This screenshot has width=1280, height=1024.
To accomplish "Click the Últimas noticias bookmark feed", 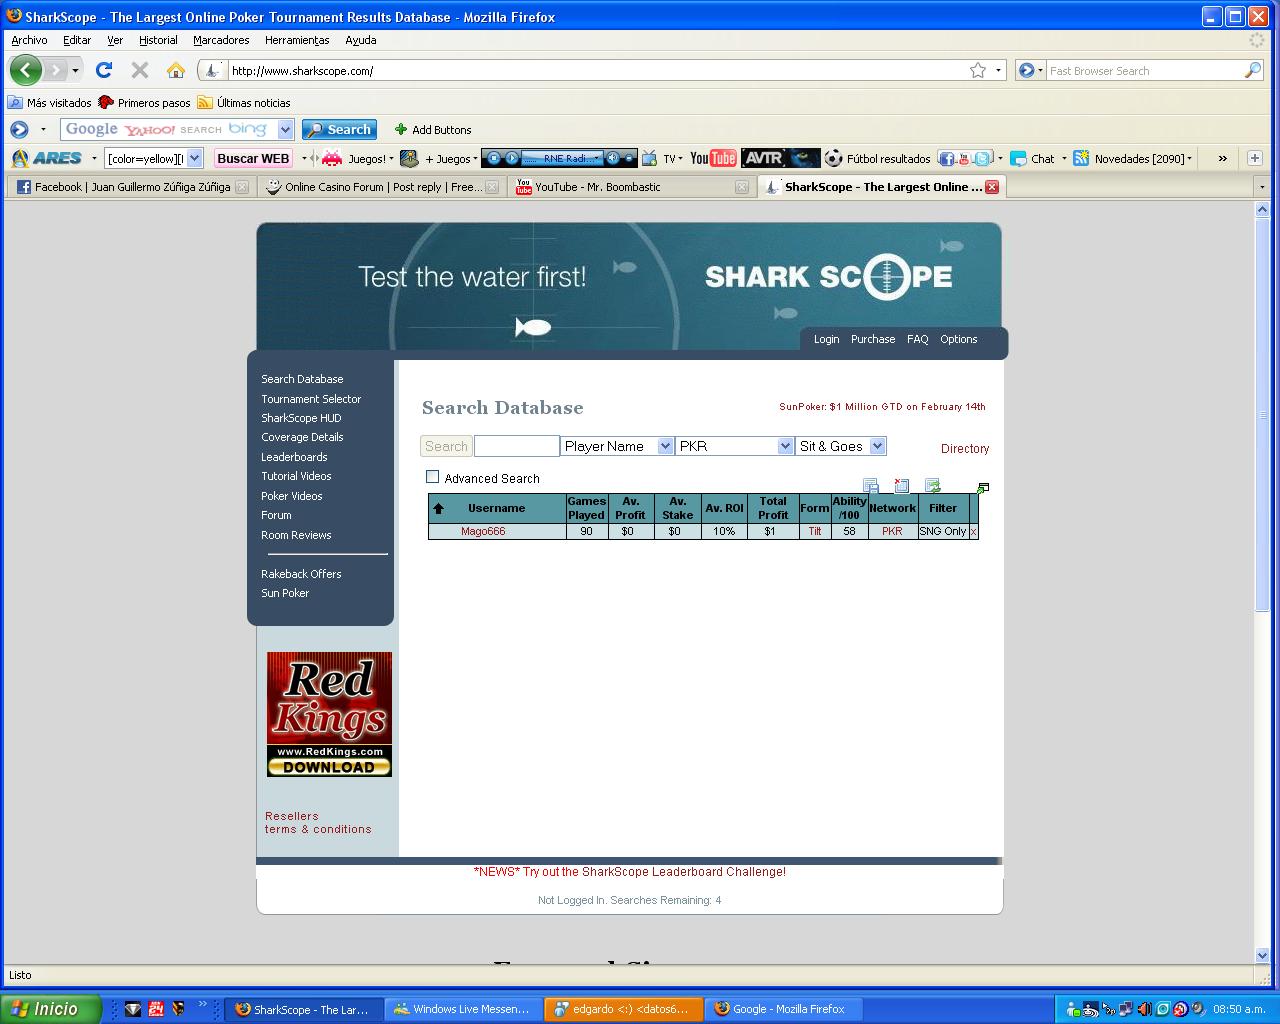I will coord(244,102).
